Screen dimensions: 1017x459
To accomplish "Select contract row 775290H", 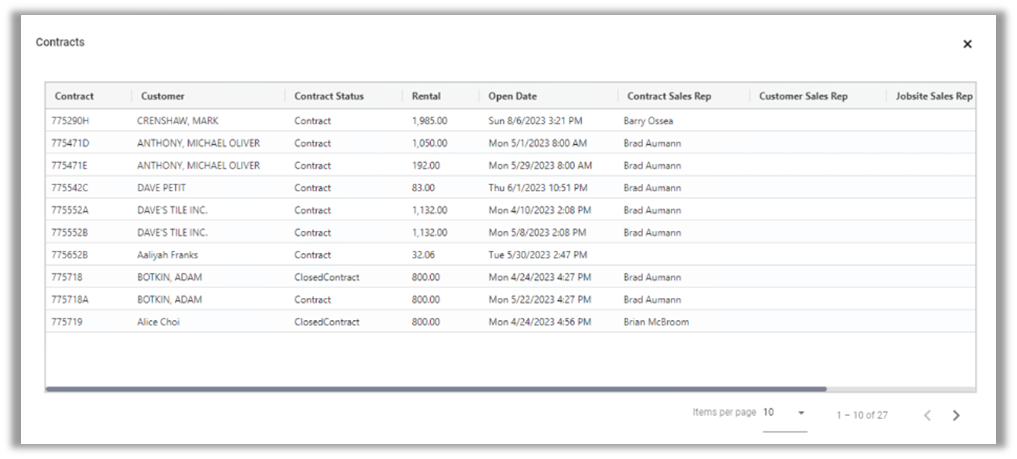I will 70,121.
